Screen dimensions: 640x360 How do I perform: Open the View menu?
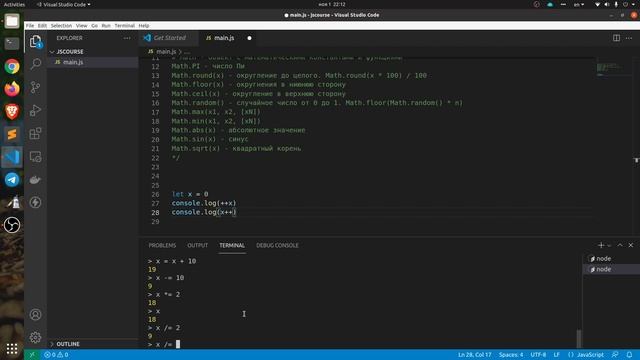point(82,25)
